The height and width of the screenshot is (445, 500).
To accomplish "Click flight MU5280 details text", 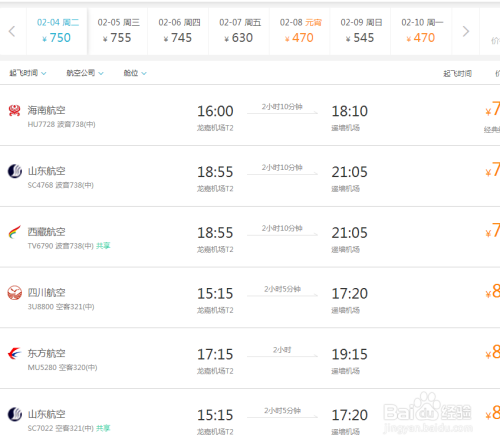I will click(62, 367).
